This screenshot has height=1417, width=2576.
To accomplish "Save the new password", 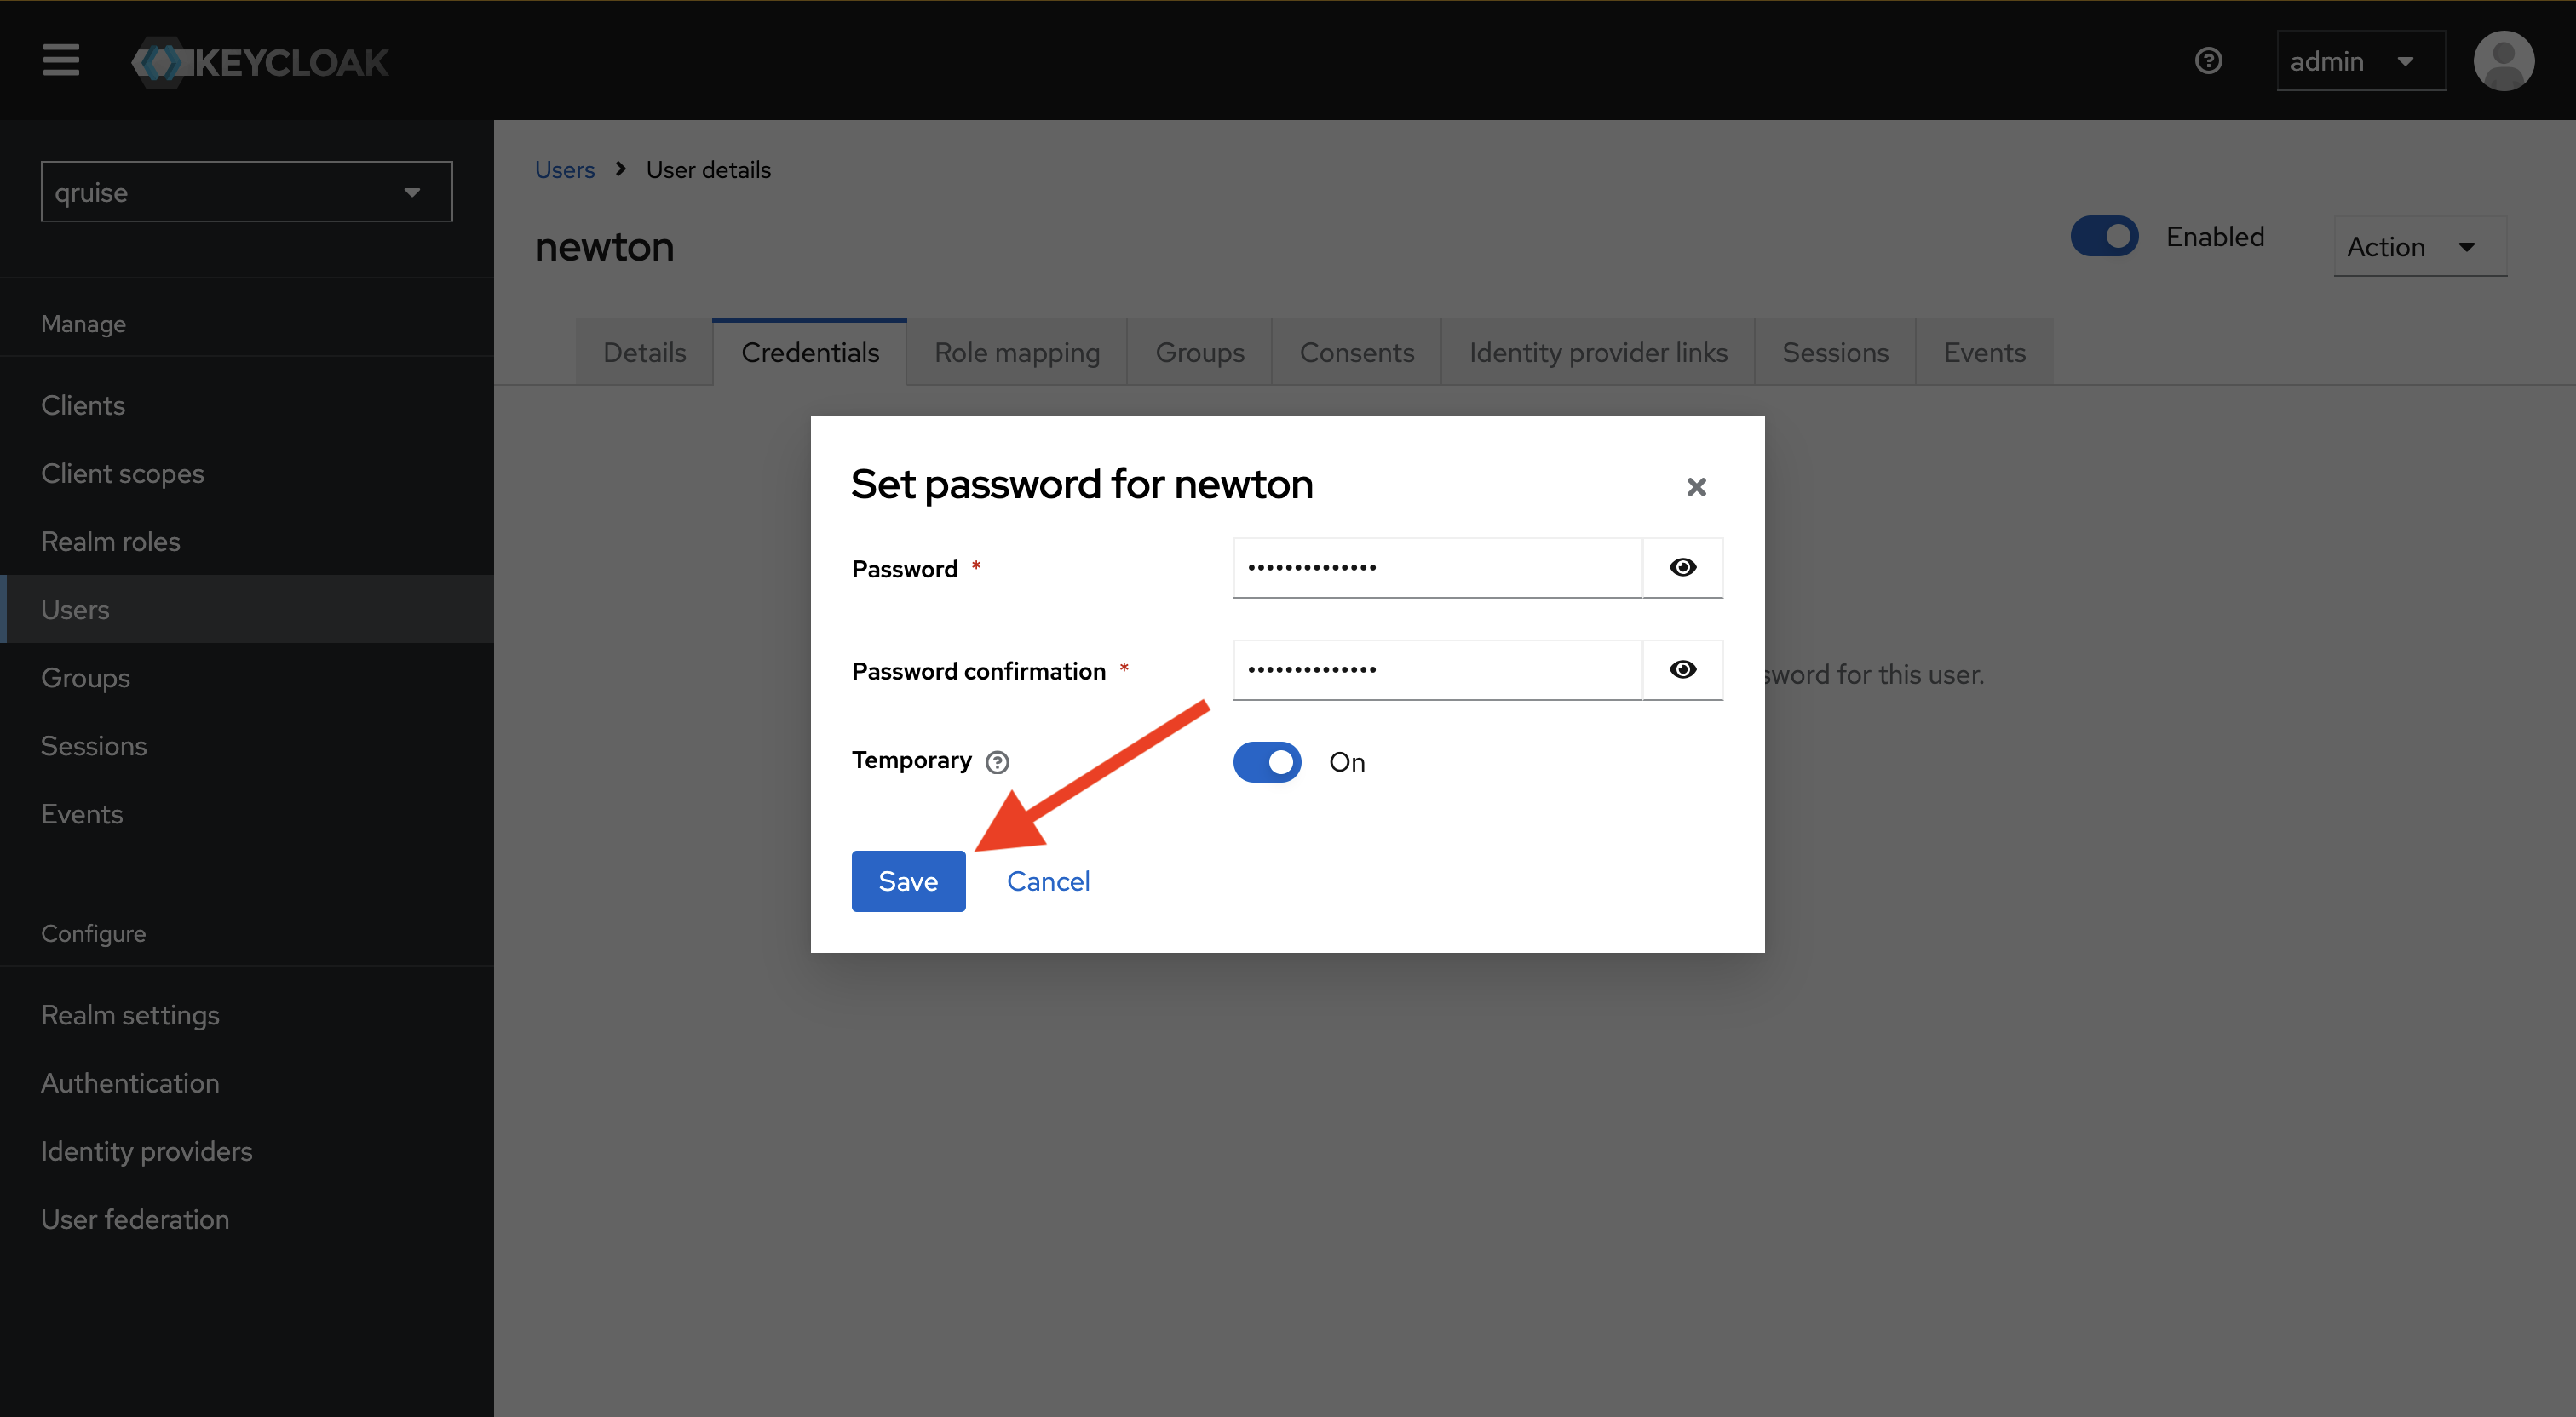I will 907,881.
